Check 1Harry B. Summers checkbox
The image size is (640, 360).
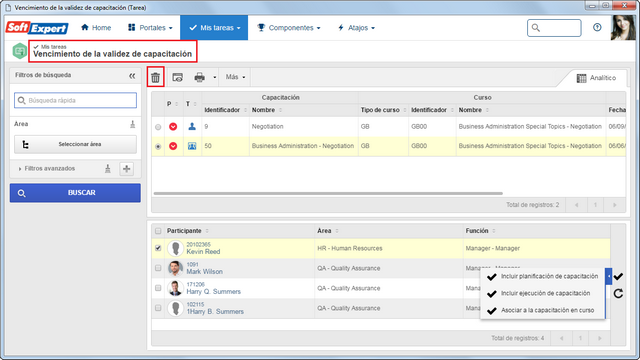[x=158, y=308]
